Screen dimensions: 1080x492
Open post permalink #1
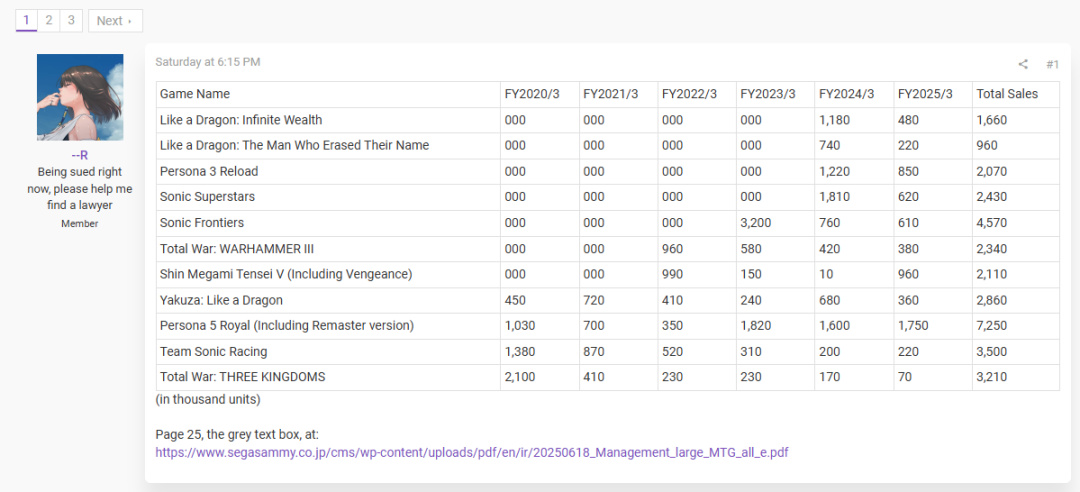coord(1052,64)
